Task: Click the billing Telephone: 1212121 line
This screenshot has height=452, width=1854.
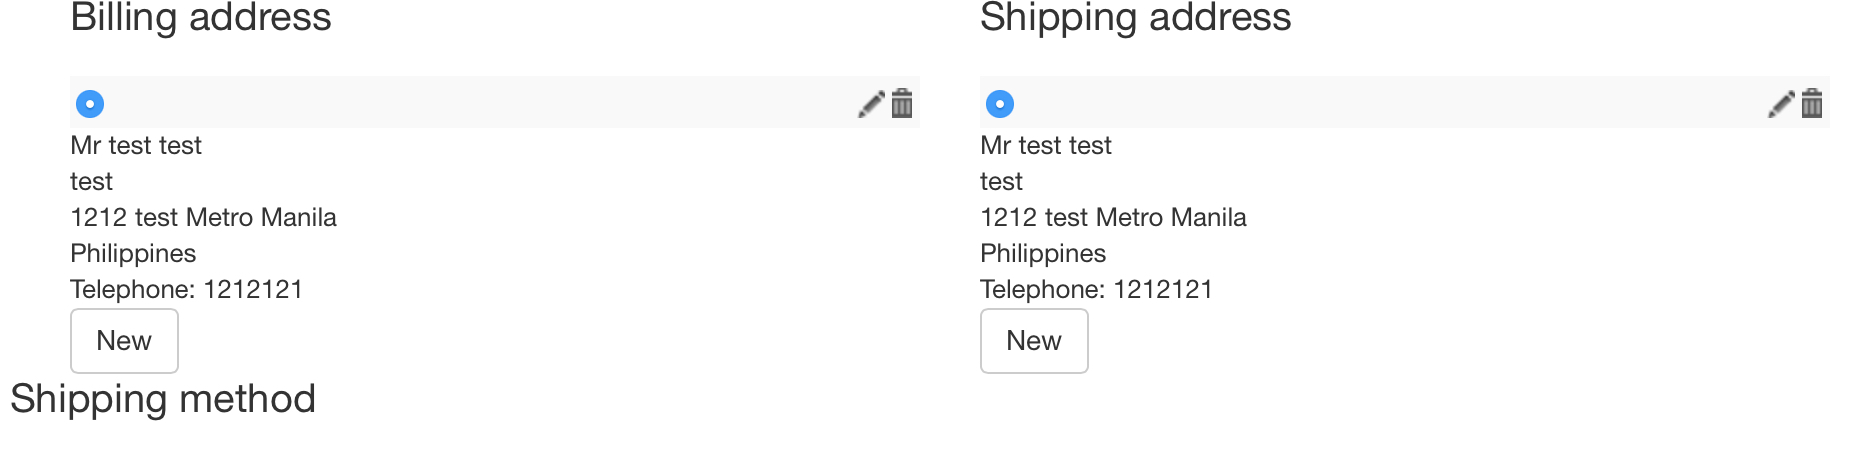Action: click(186, 290)
